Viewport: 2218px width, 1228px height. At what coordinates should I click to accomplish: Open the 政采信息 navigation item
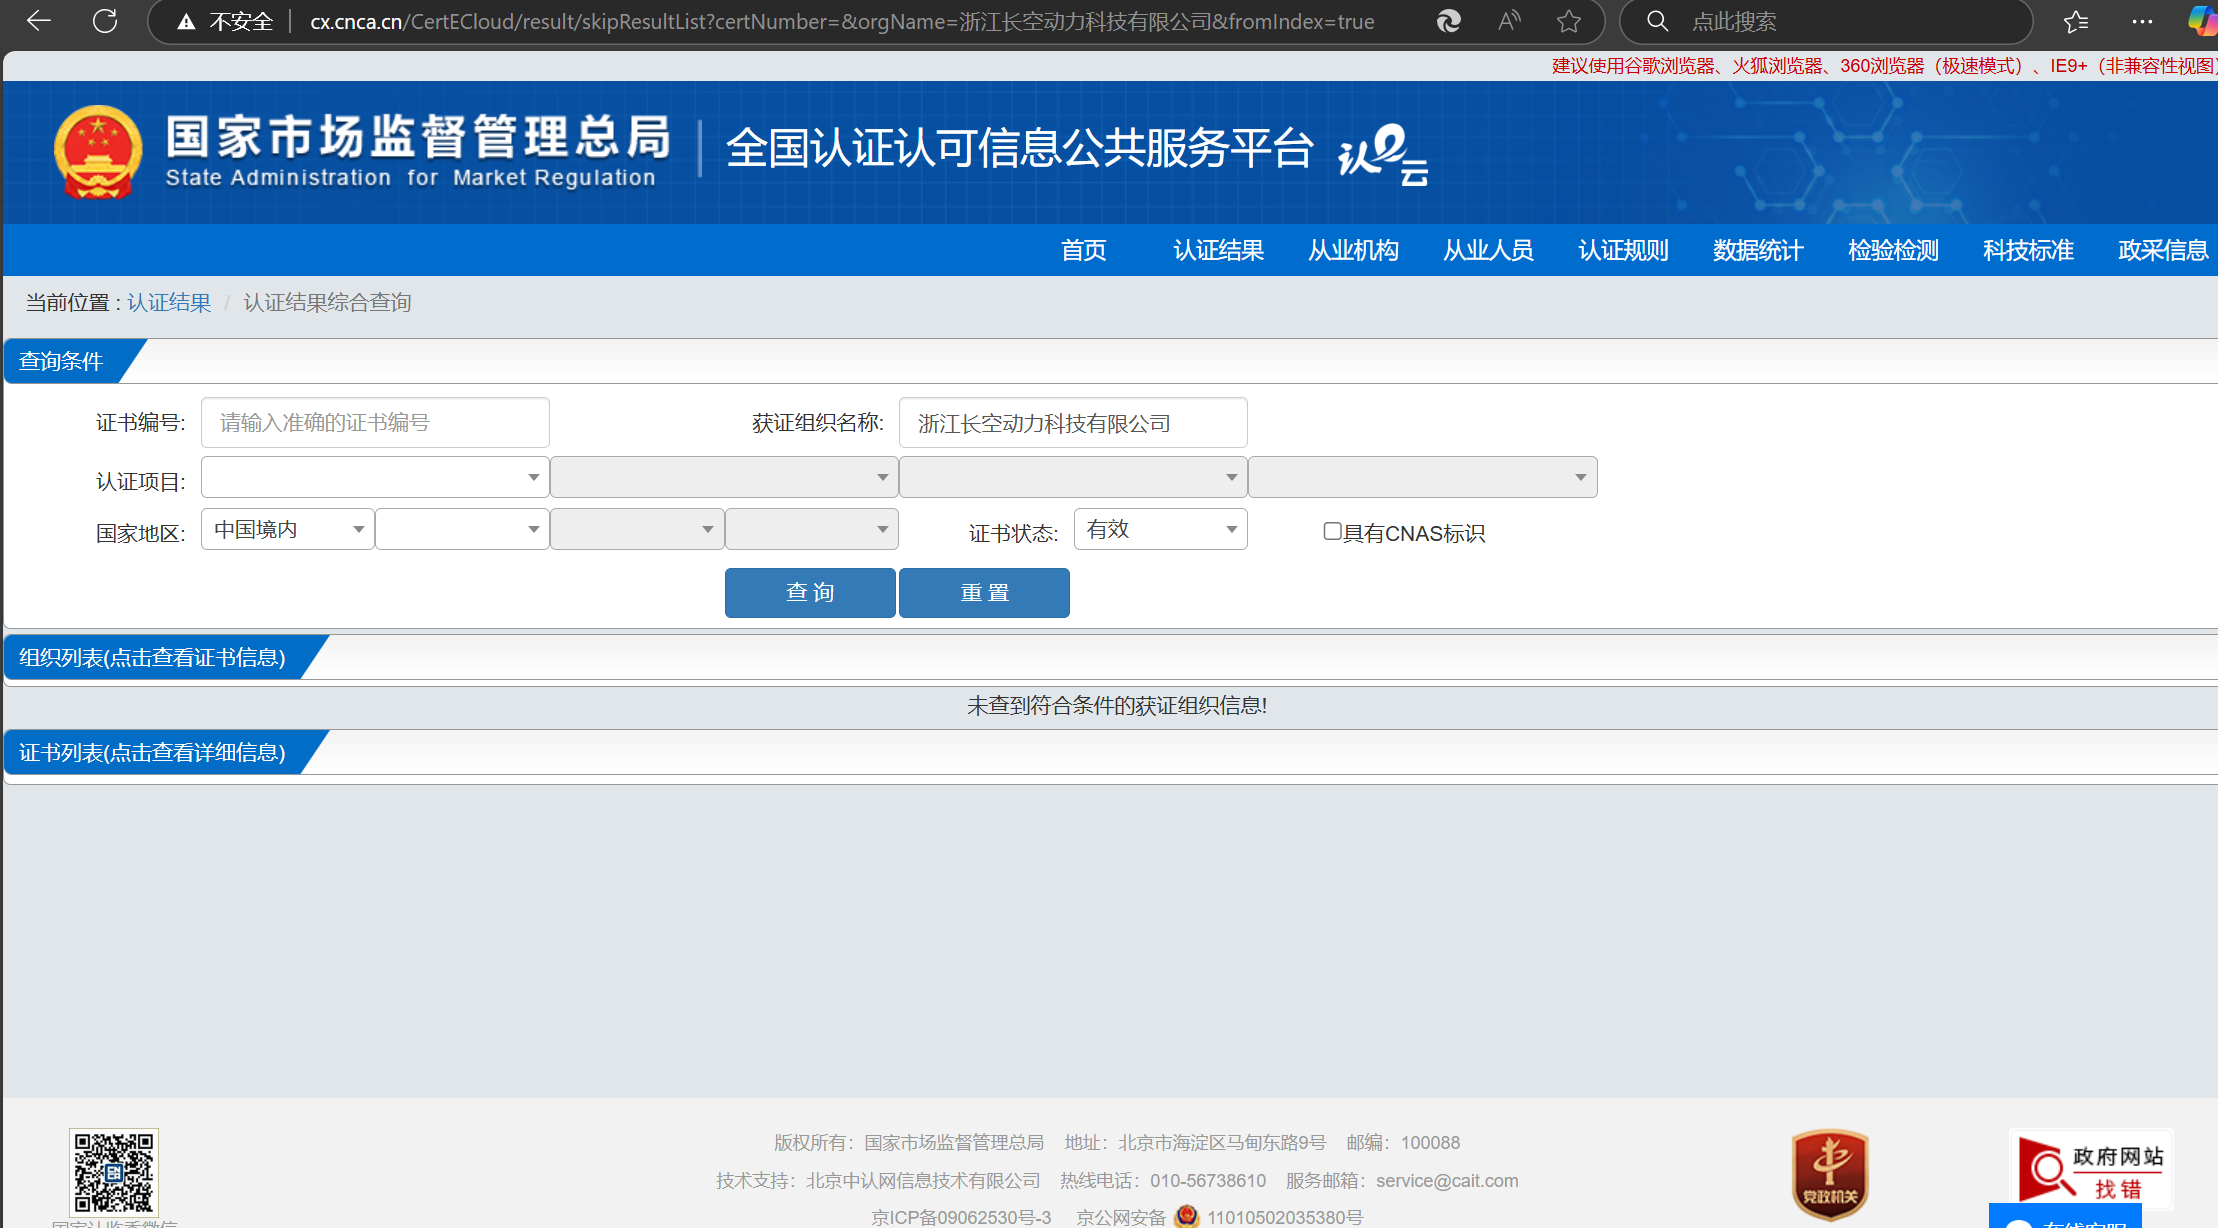coord(2163,250)
